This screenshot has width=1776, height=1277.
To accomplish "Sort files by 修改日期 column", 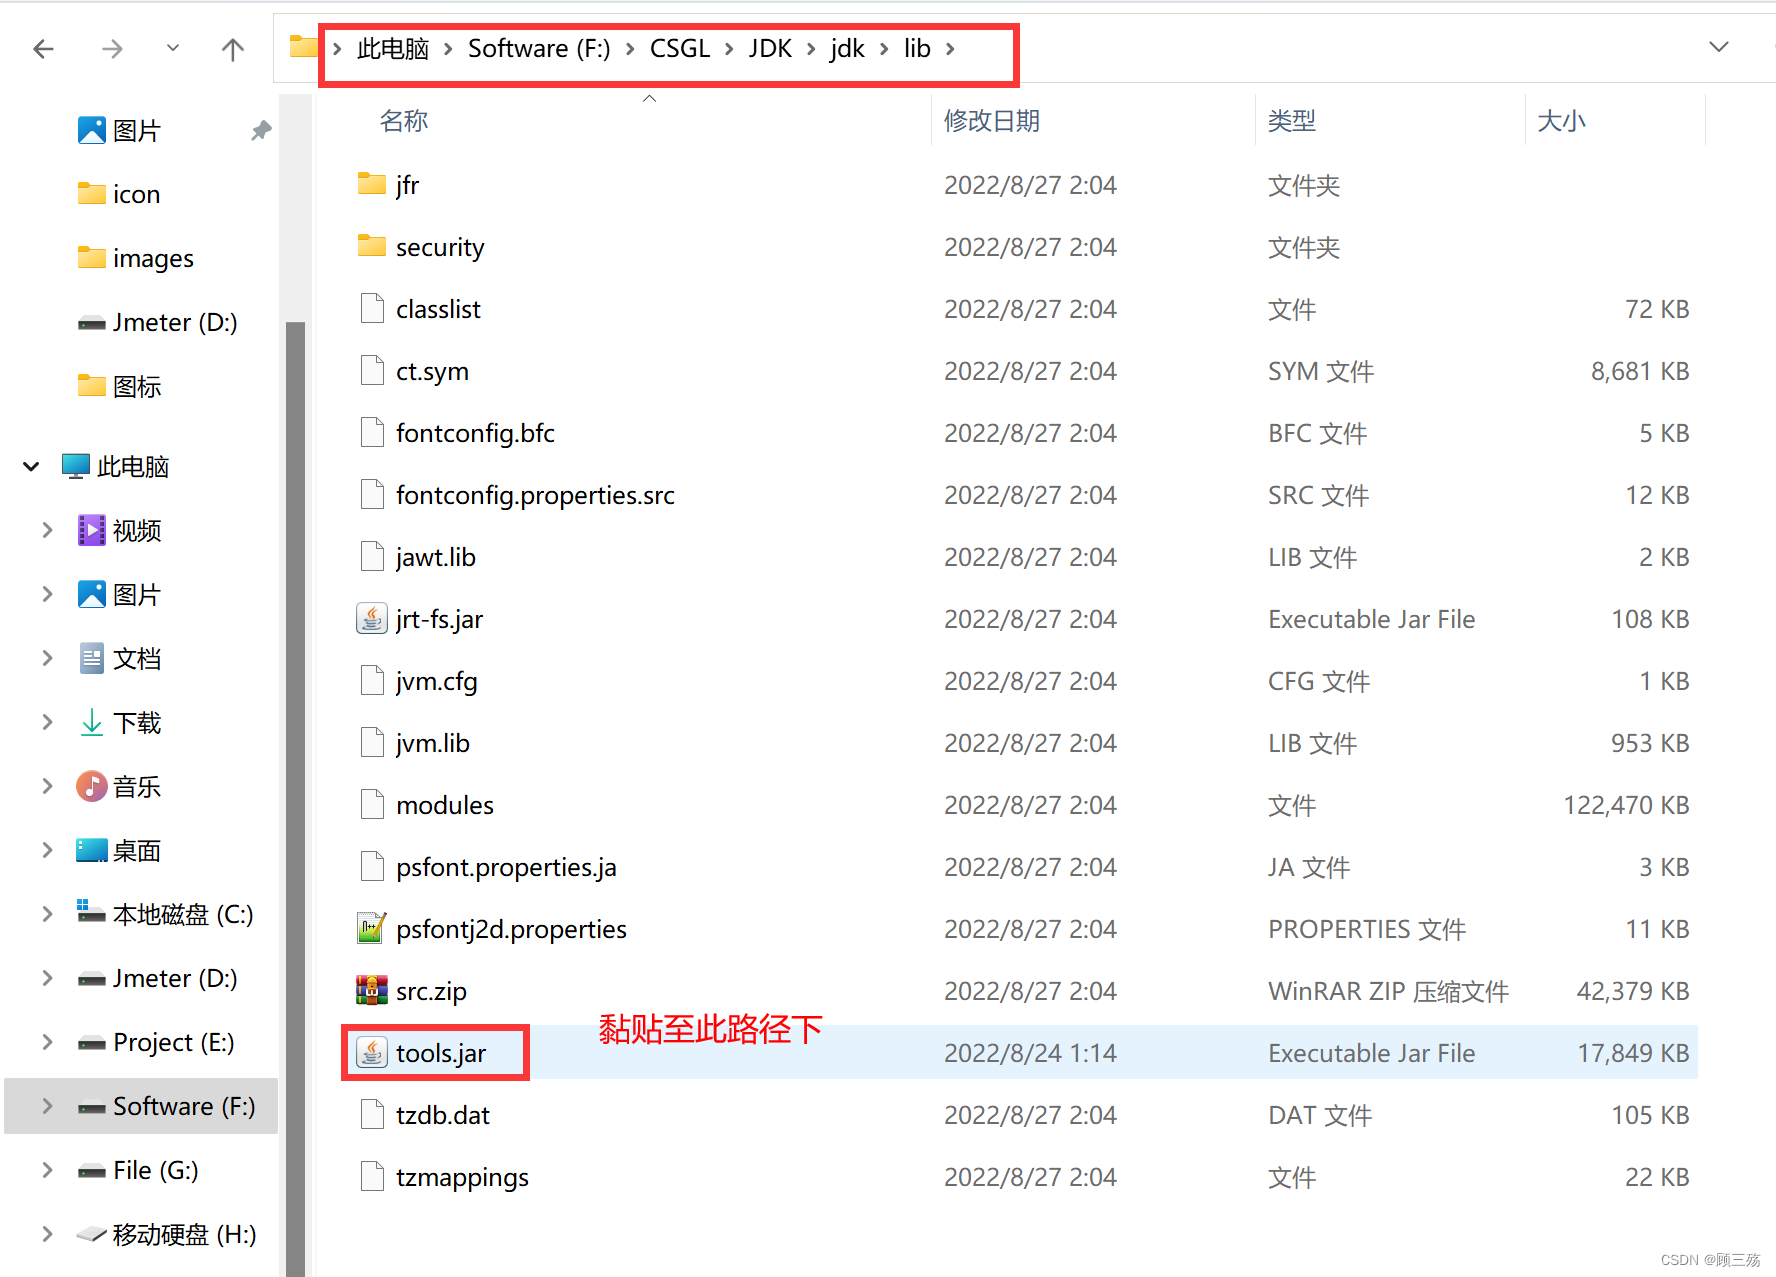I will pyautogui.click(x=992, y=121).
